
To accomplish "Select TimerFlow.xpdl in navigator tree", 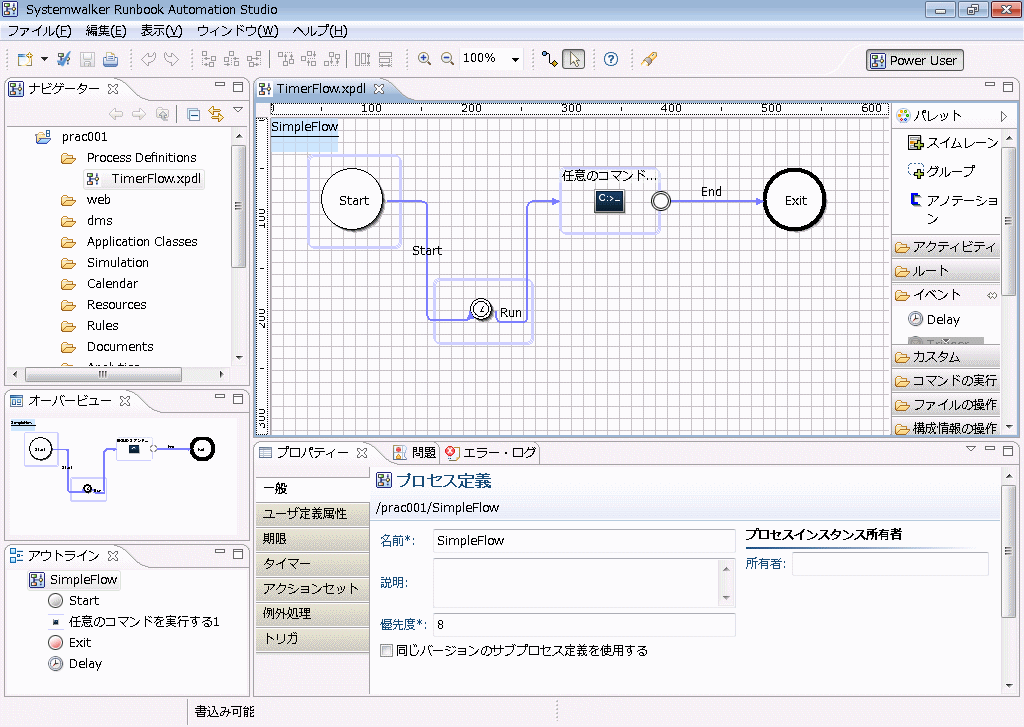I will pos(156,178).
